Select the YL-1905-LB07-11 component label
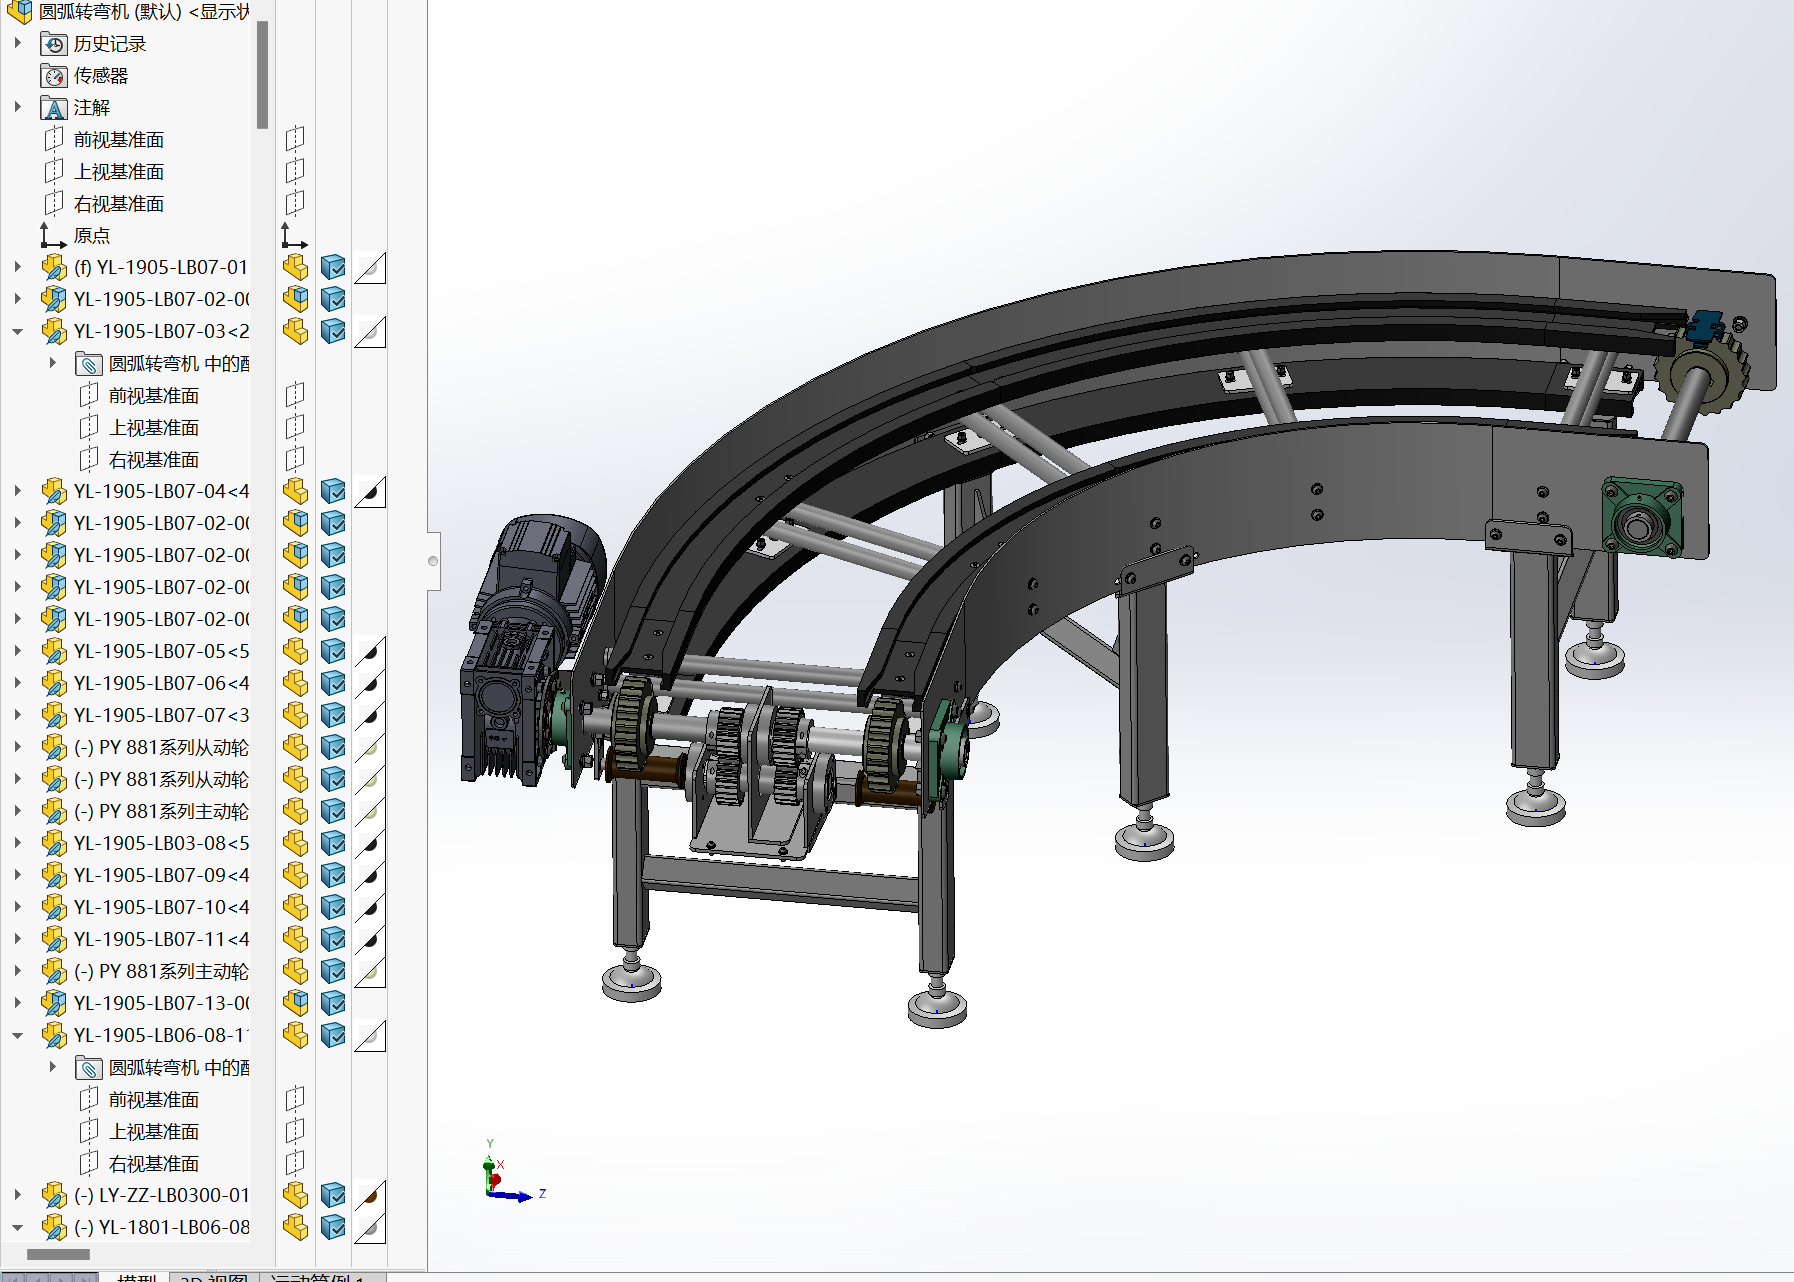 pyautogui.click(x=161, y=939)
